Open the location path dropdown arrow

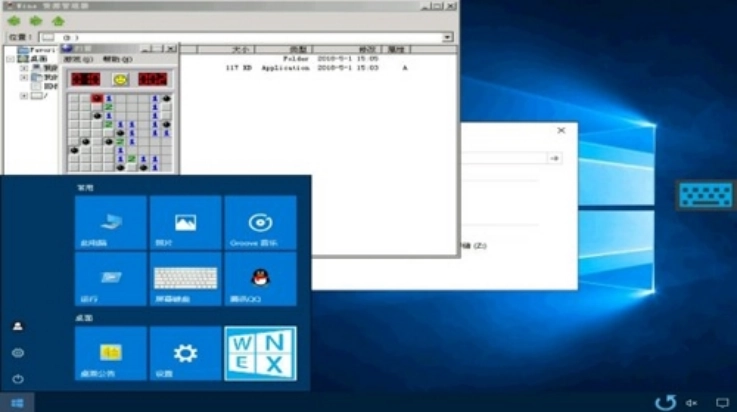pyautogui.click(x=447, y=37)
